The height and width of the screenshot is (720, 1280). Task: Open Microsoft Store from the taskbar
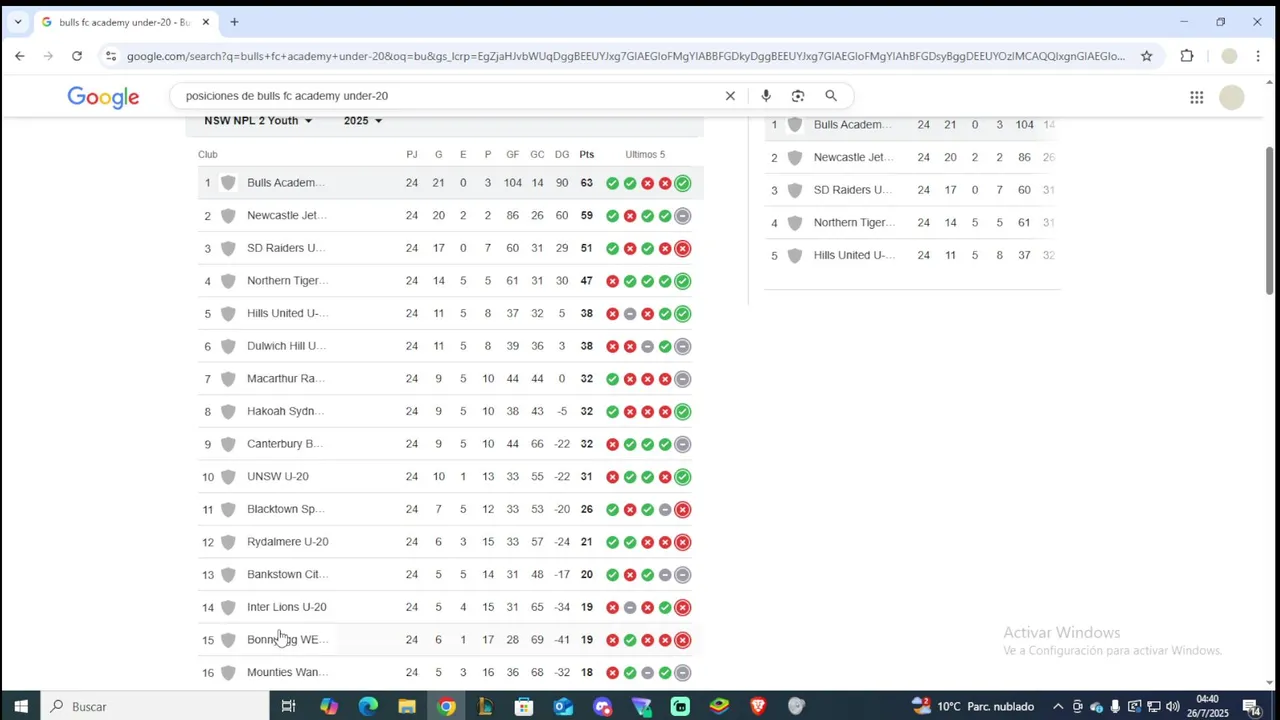click(524, 706)
